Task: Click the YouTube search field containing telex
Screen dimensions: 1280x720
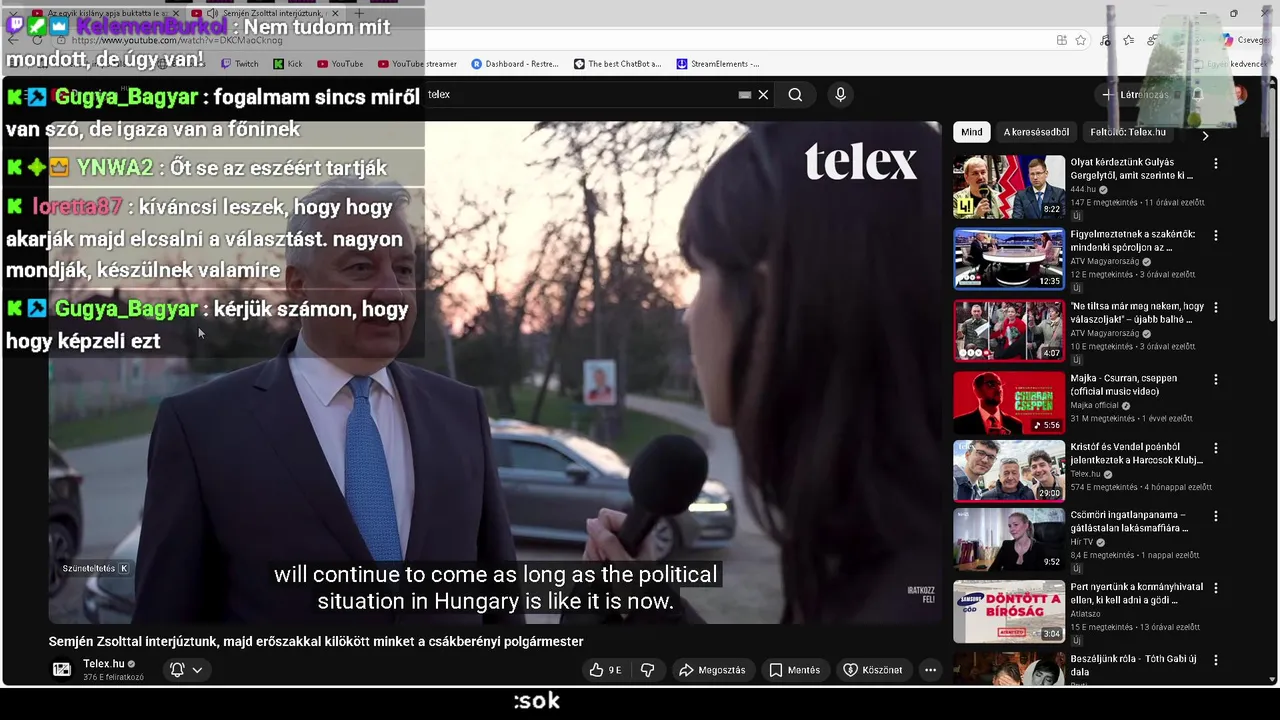Action: coord(580,95)
